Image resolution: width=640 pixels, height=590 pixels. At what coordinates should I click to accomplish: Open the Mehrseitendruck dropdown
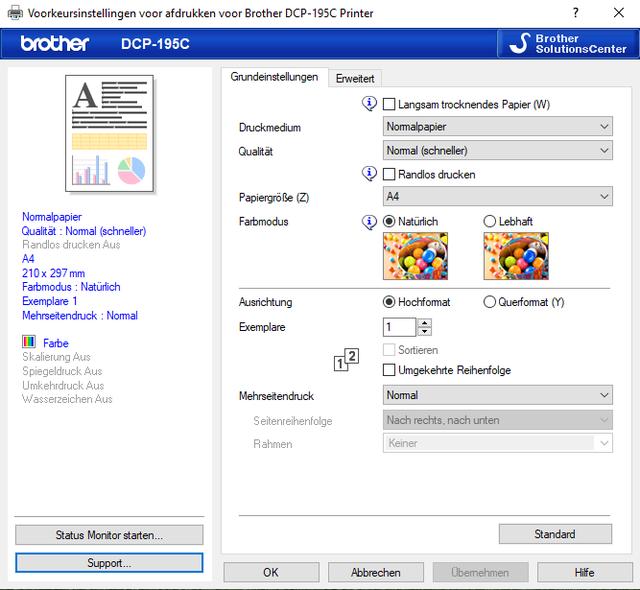click(498, 396)
